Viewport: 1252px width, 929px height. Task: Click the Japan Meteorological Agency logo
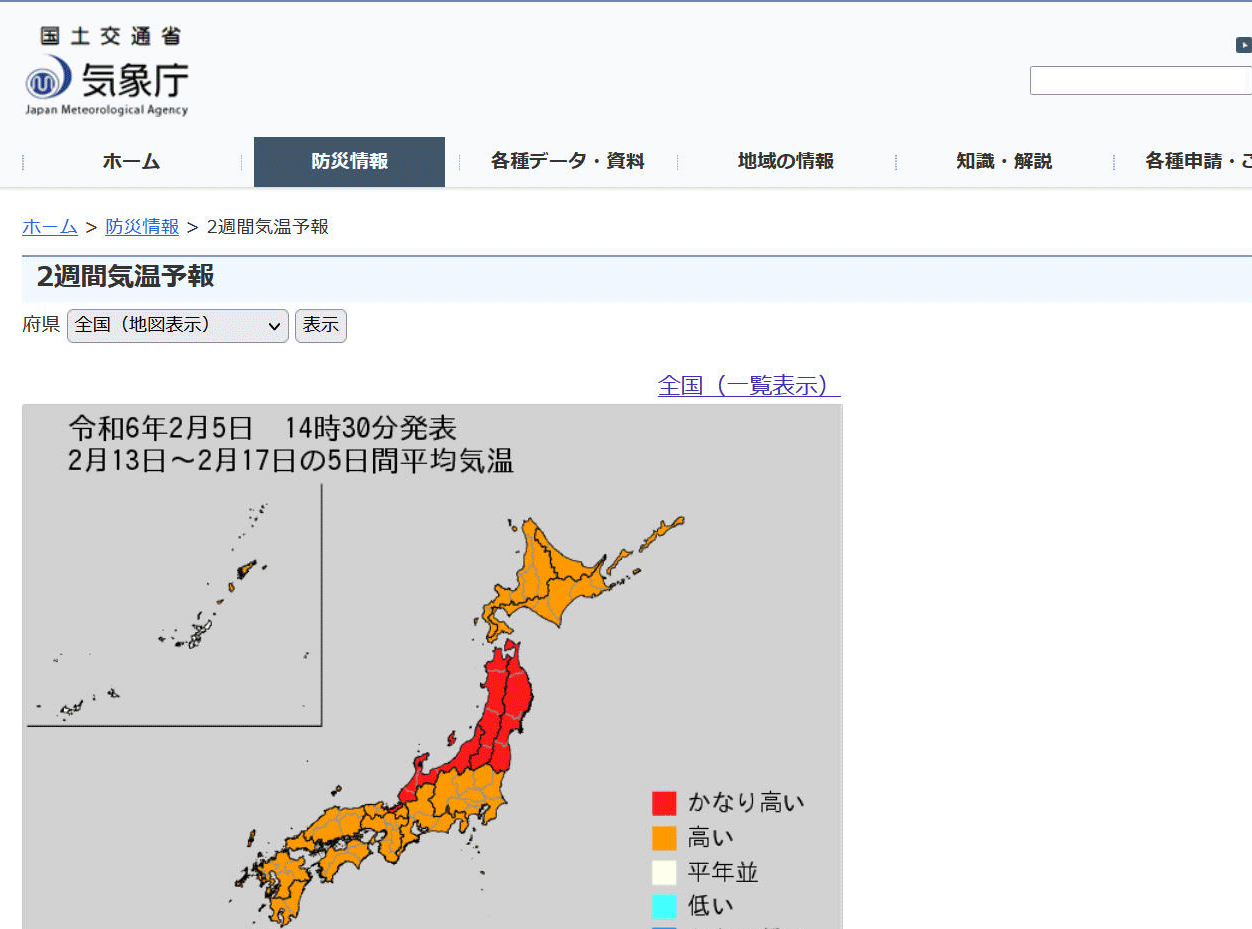(x=106, y=72)
